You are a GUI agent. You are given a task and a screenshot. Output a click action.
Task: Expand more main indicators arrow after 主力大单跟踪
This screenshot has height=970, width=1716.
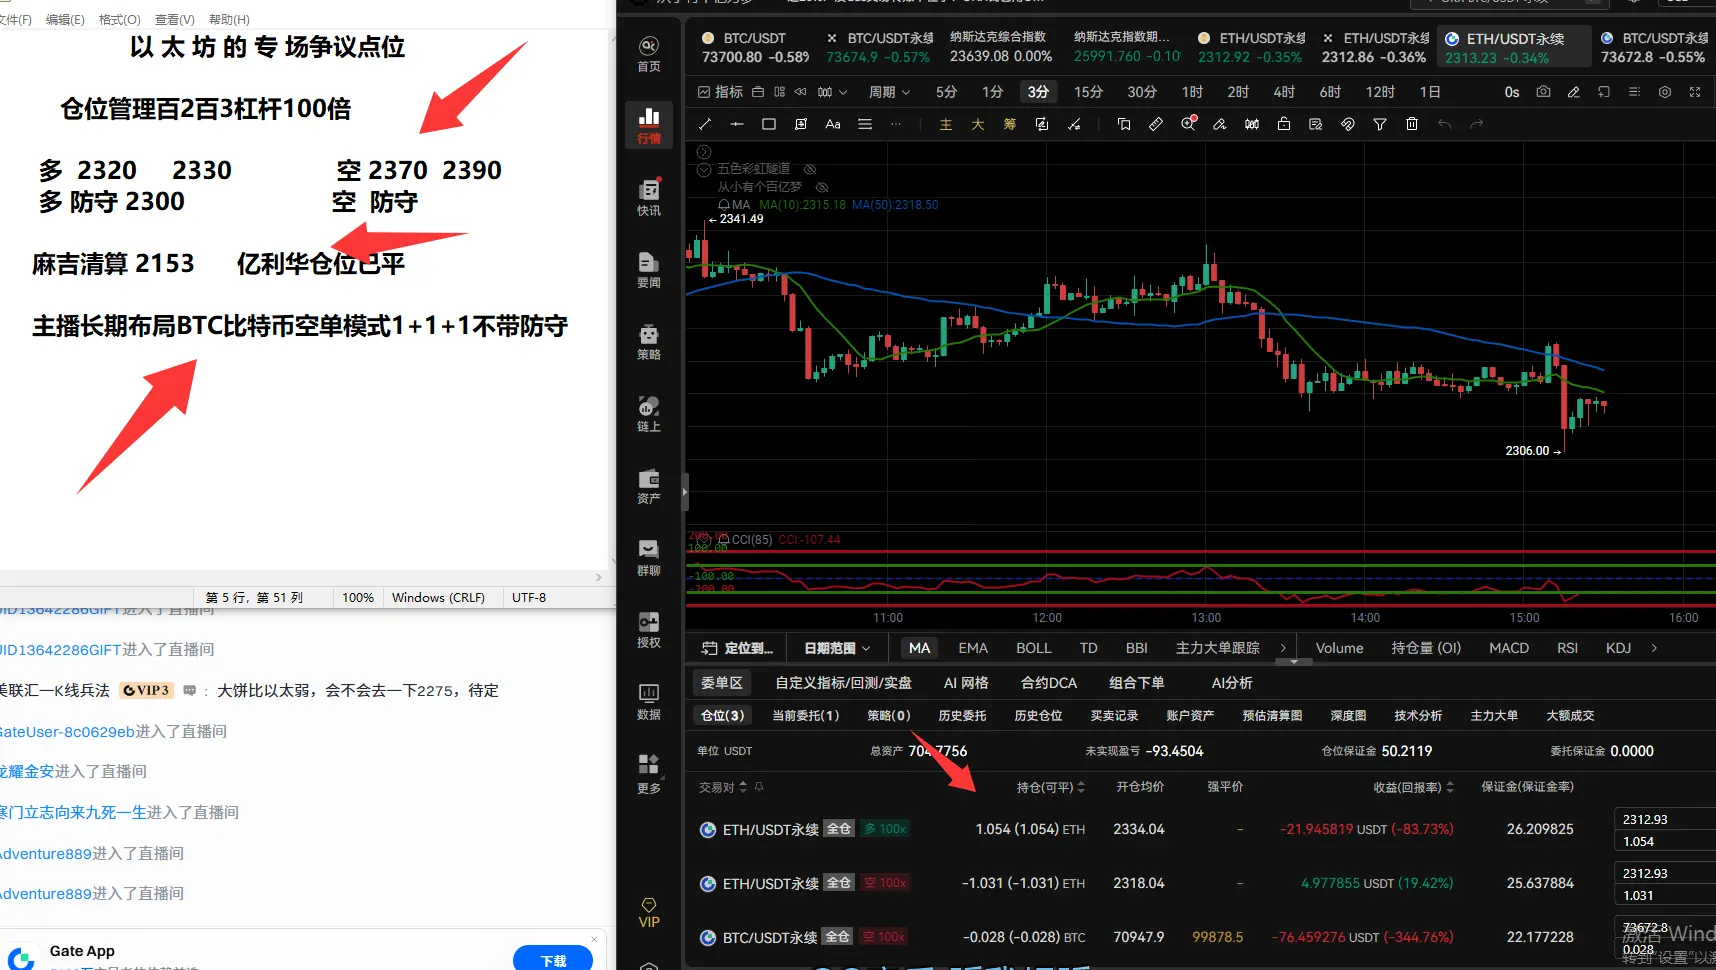point(1283,648)
